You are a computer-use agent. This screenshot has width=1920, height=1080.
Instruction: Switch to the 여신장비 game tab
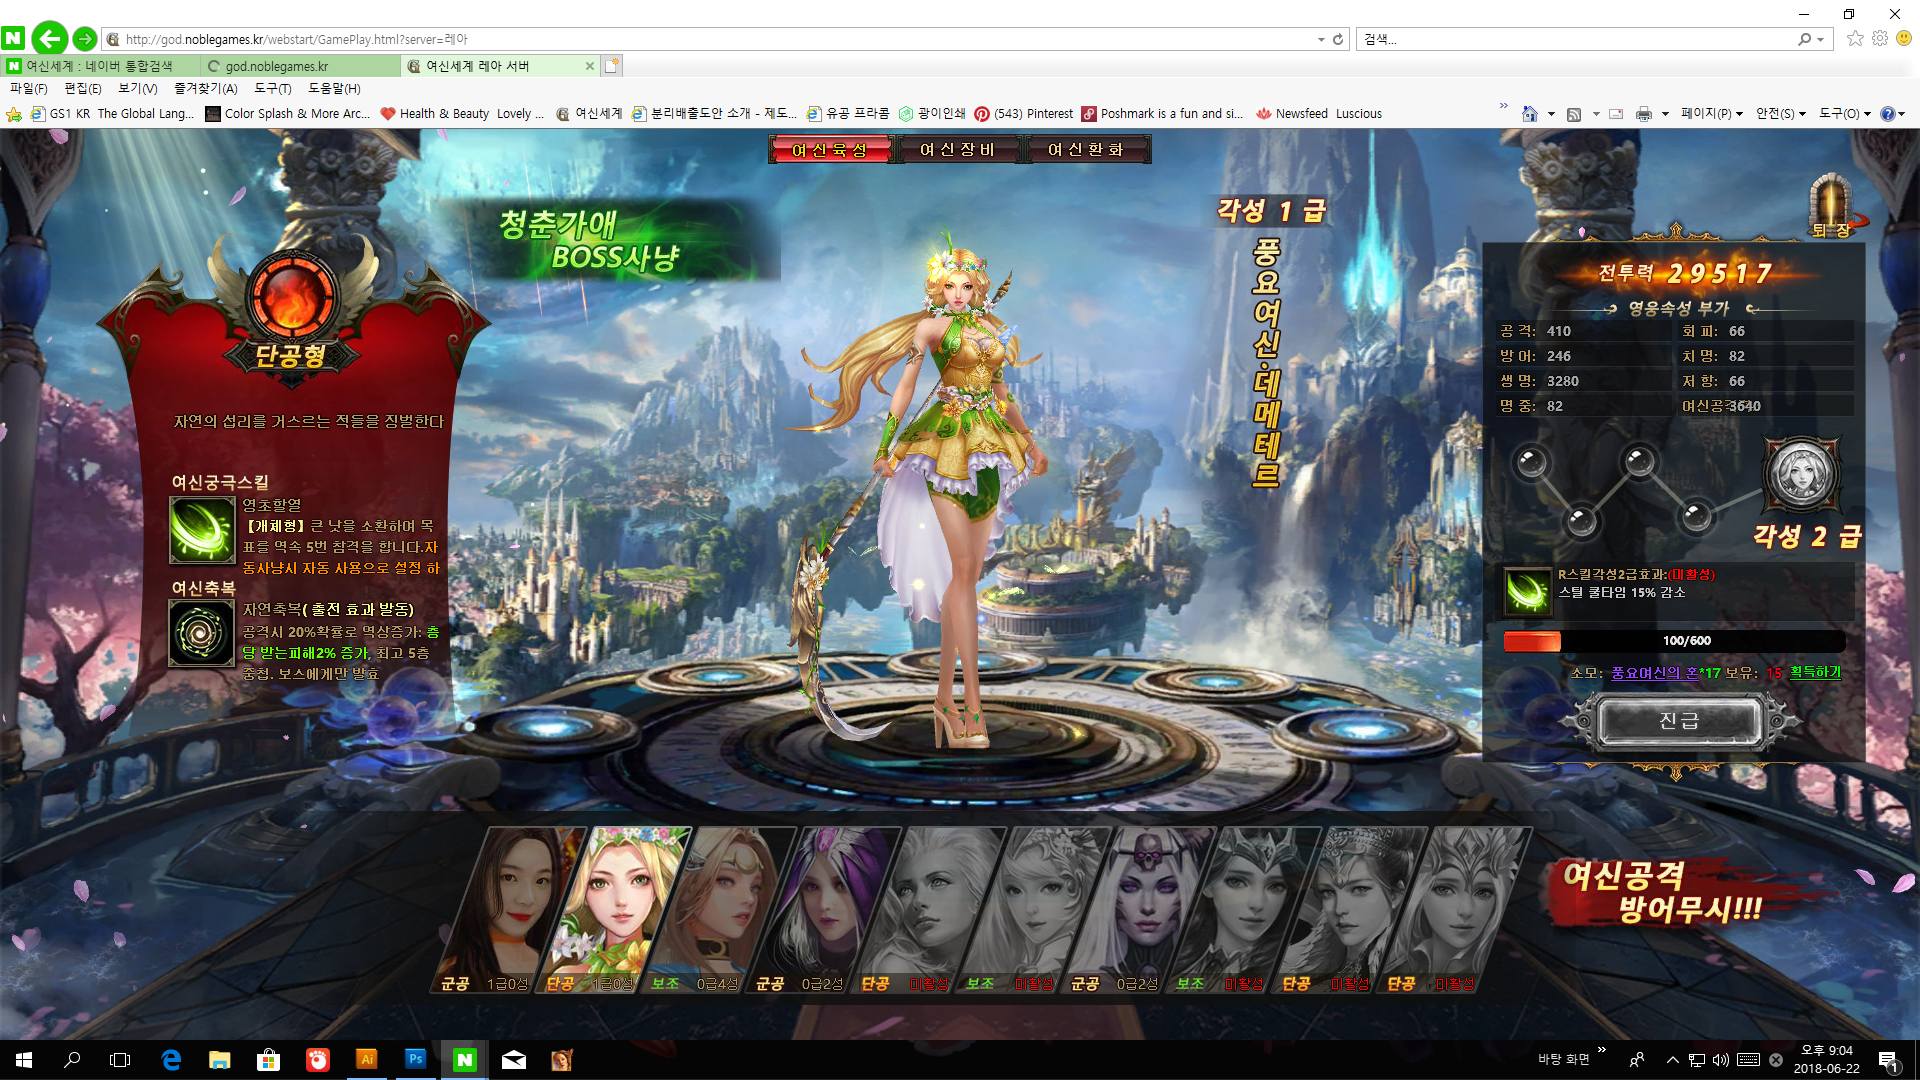pyautogui.click(x=957, y=150)
